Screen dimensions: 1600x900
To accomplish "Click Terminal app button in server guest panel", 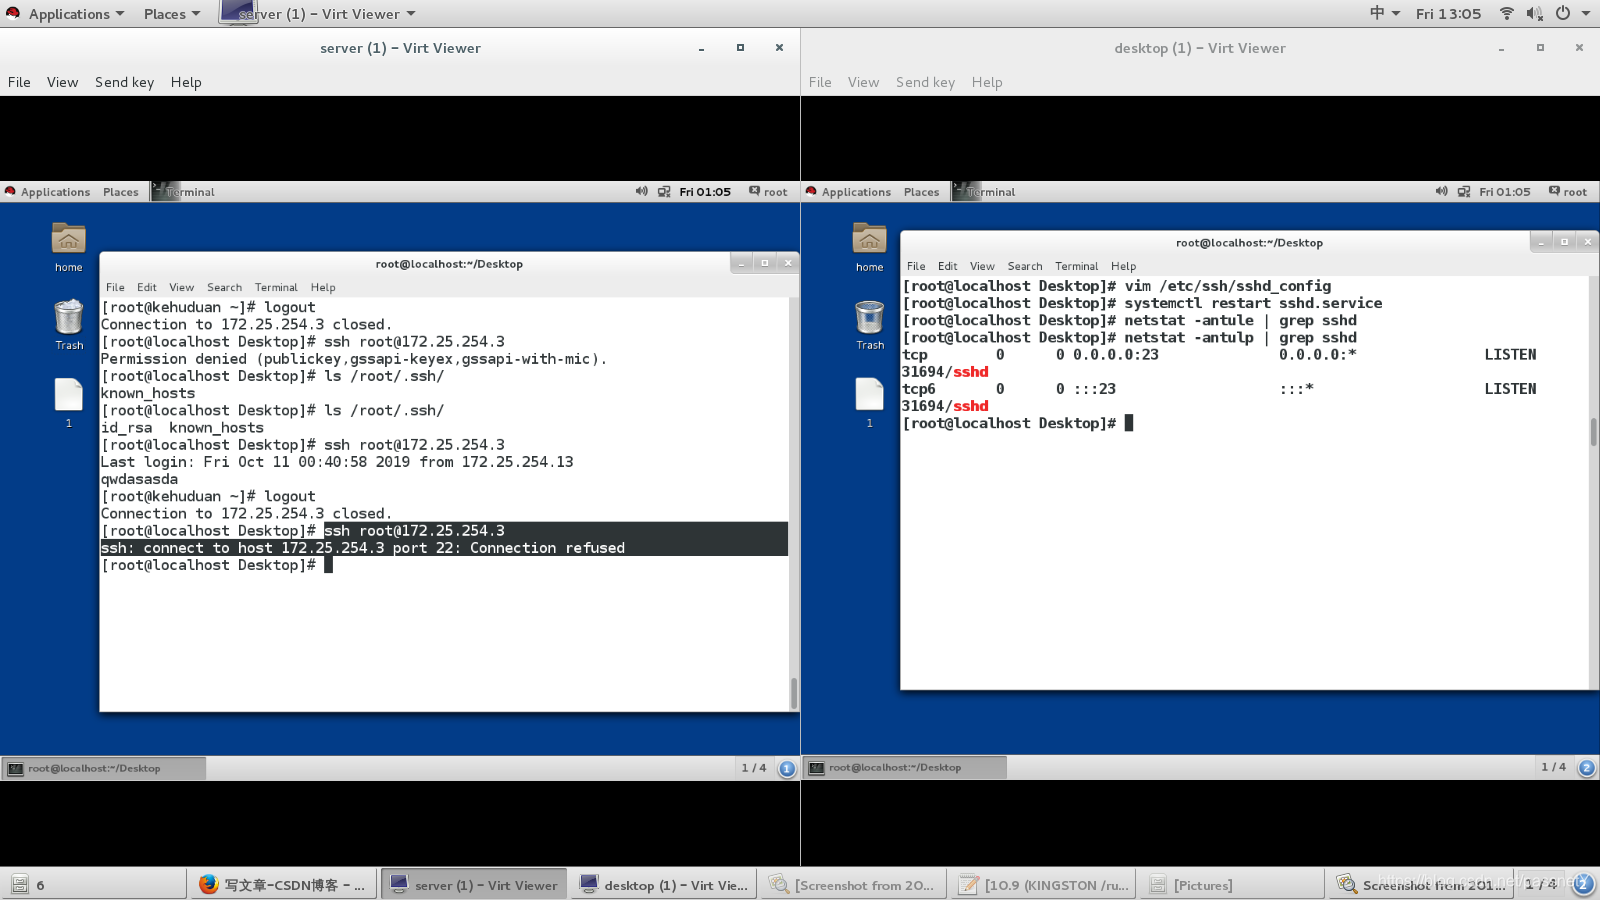I will point(184,192).
